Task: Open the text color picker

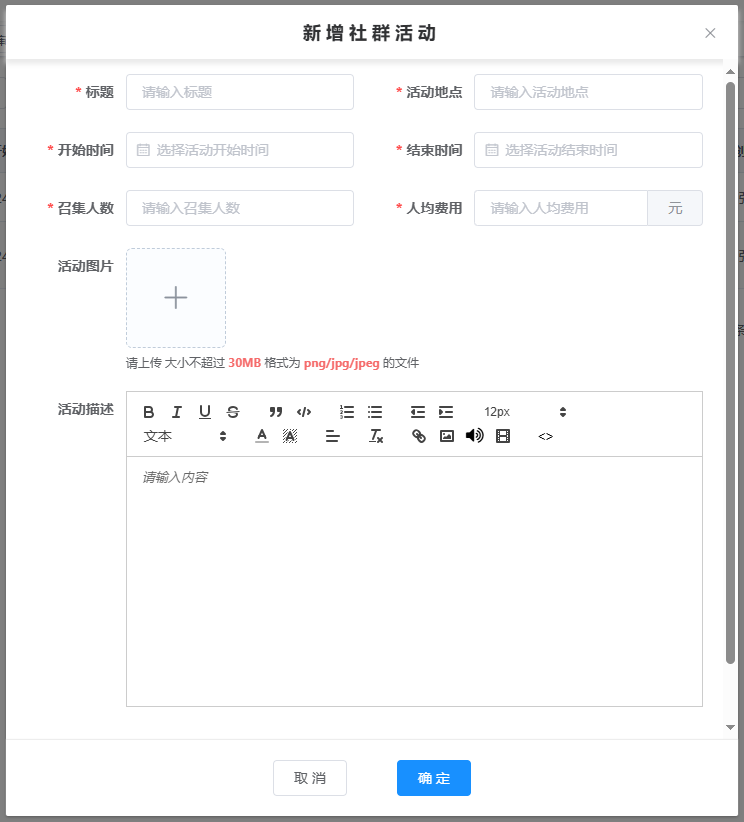Action: pos(262,436)
